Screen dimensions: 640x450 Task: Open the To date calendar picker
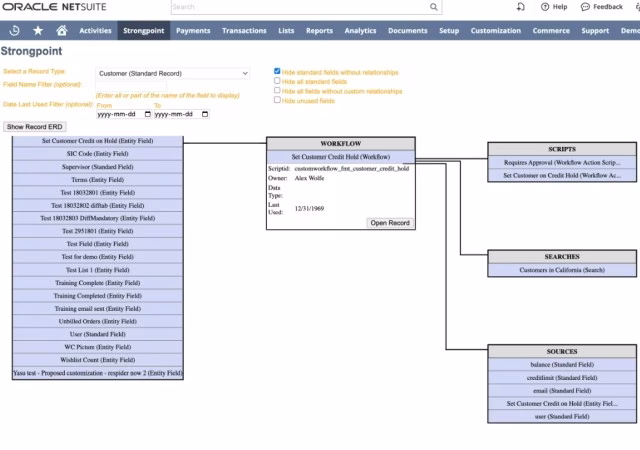point(205,114)
